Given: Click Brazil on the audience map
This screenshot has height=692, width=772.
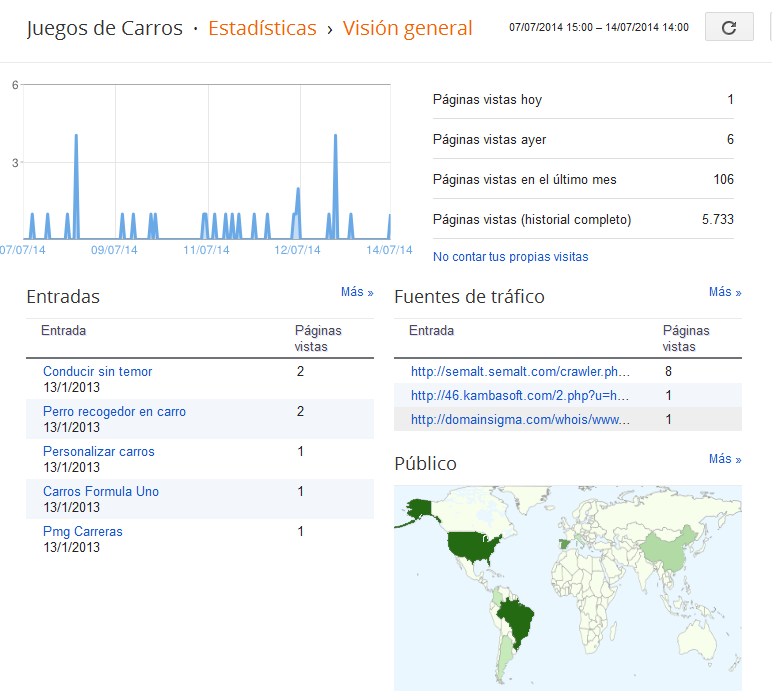Looking at the screenshot, I should pos(516,621).
